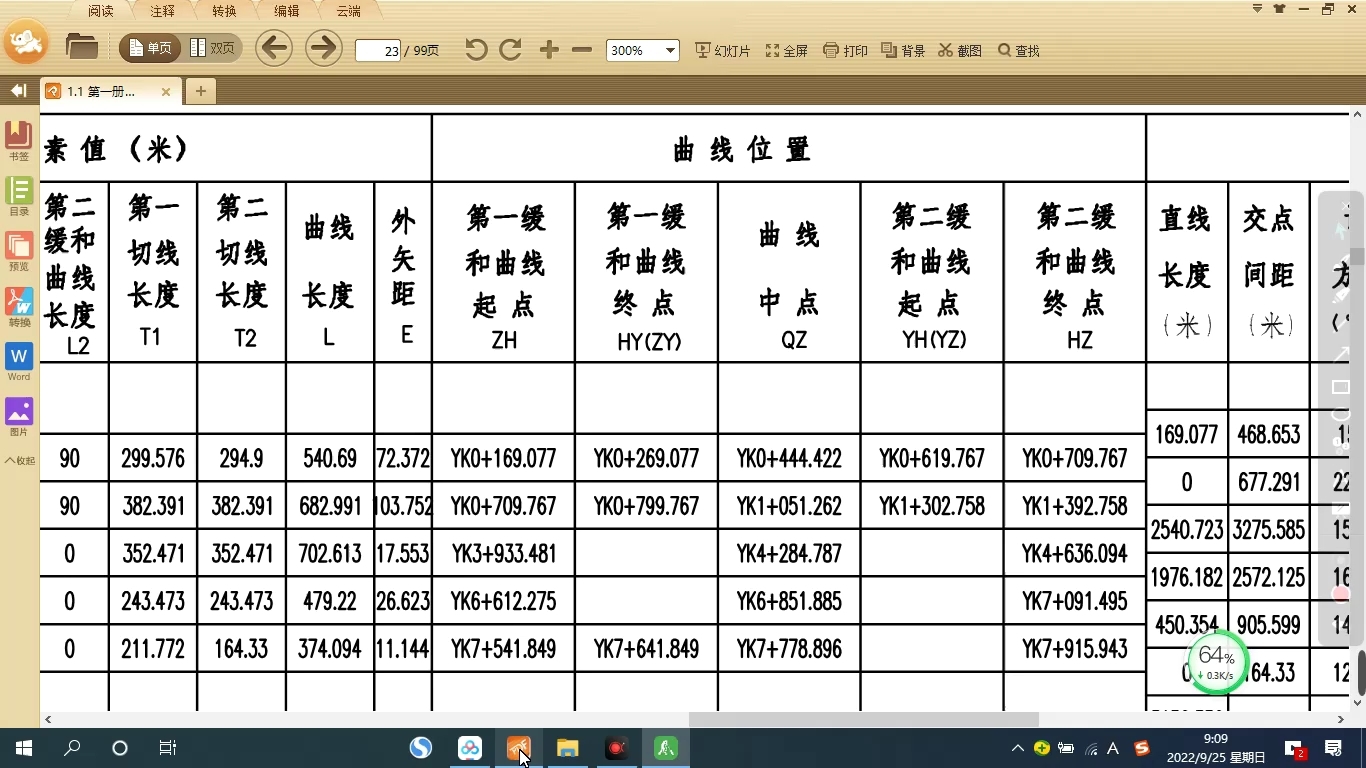Click the horizontal scrollbar thumb
Viewport: 1366px width, 768px height.
pos(864,719)
